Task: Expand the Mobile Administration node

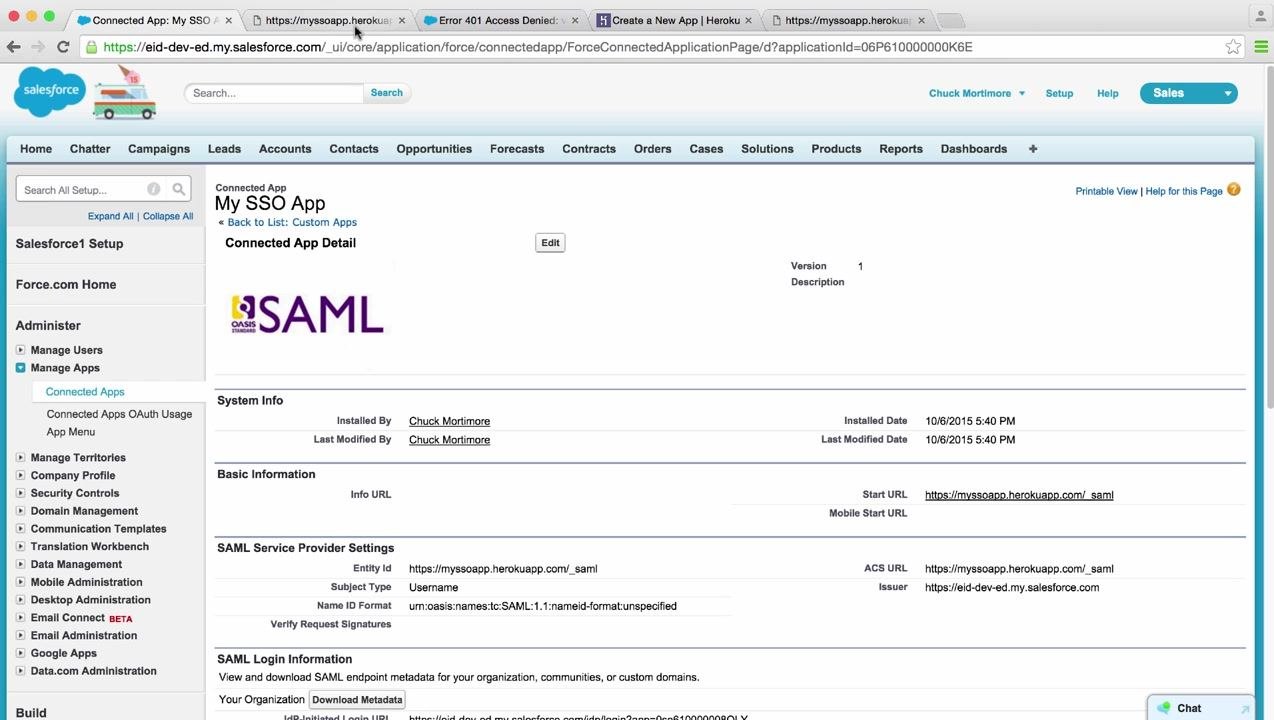Action: point(20,582)
